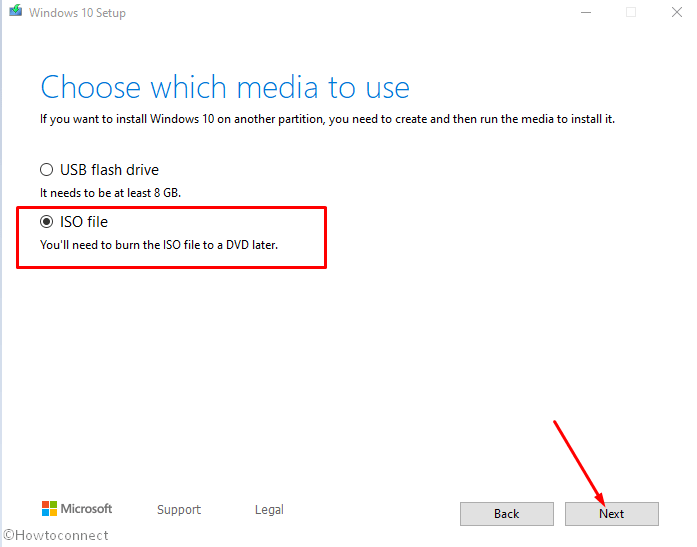Click the Windows 10 Setup title bar icon

pyautogui.click(x=16, y=11)
